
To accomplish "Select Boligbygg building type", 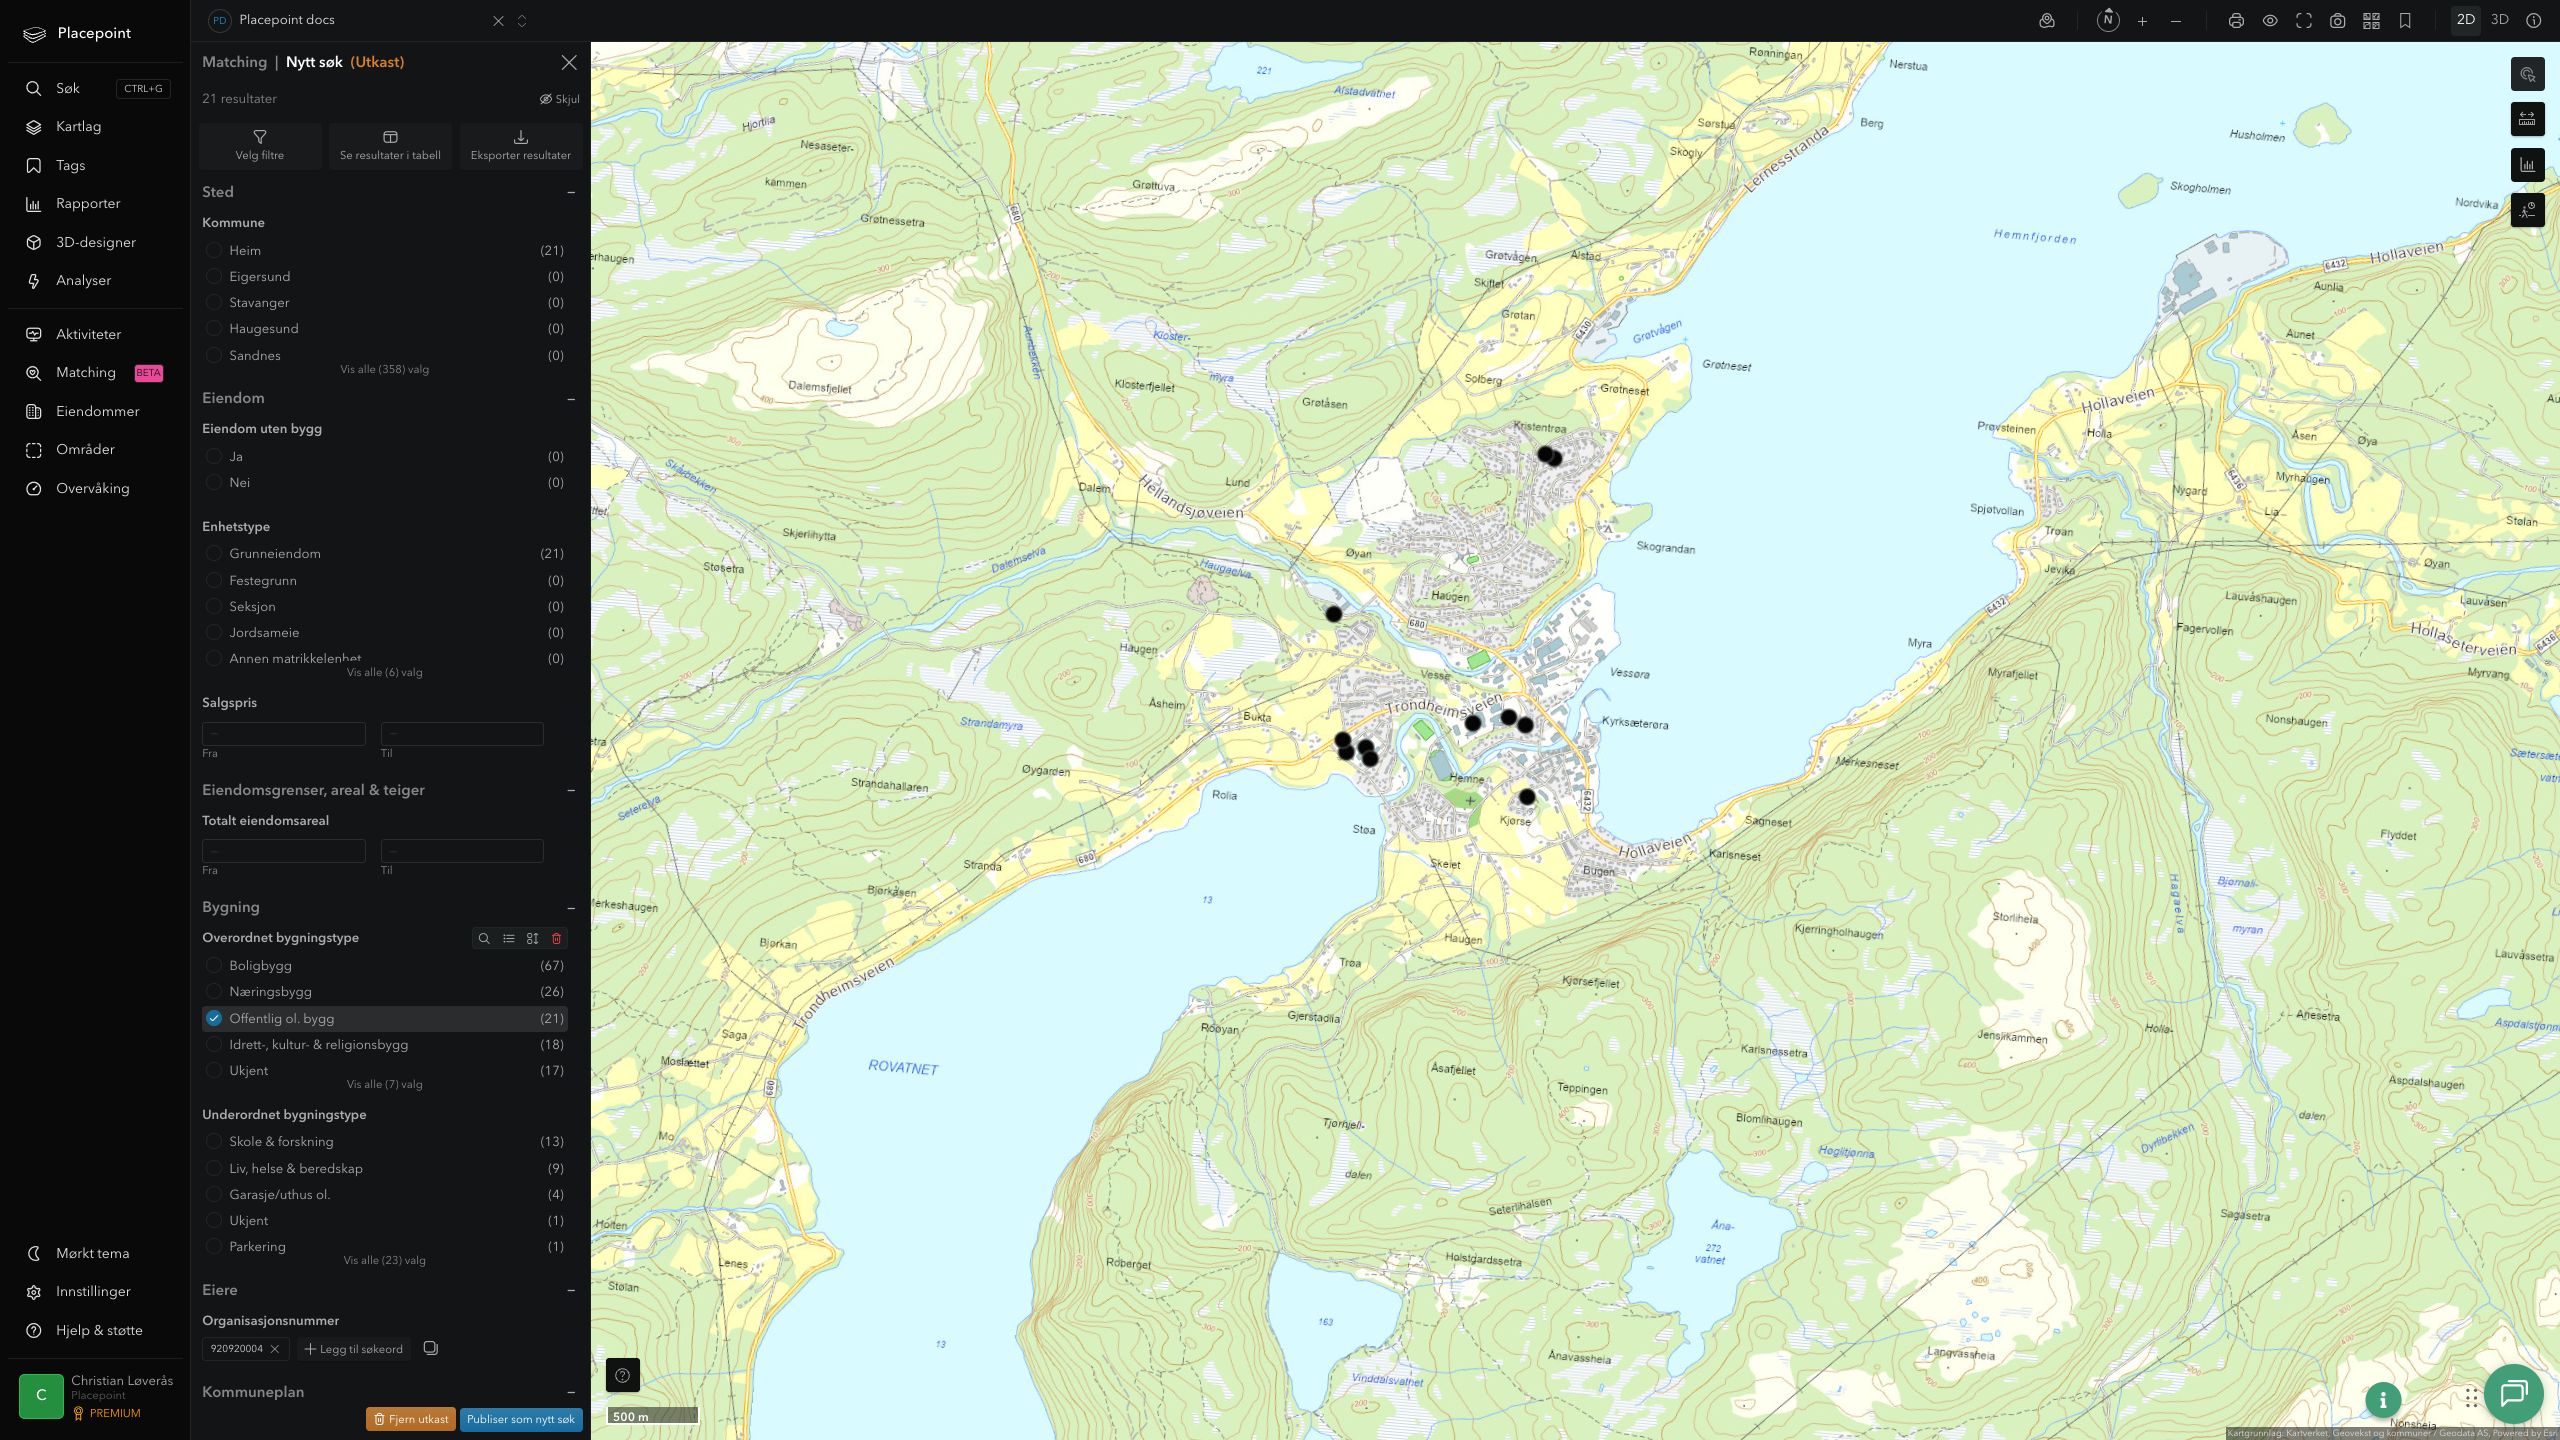I will (384, 966).
